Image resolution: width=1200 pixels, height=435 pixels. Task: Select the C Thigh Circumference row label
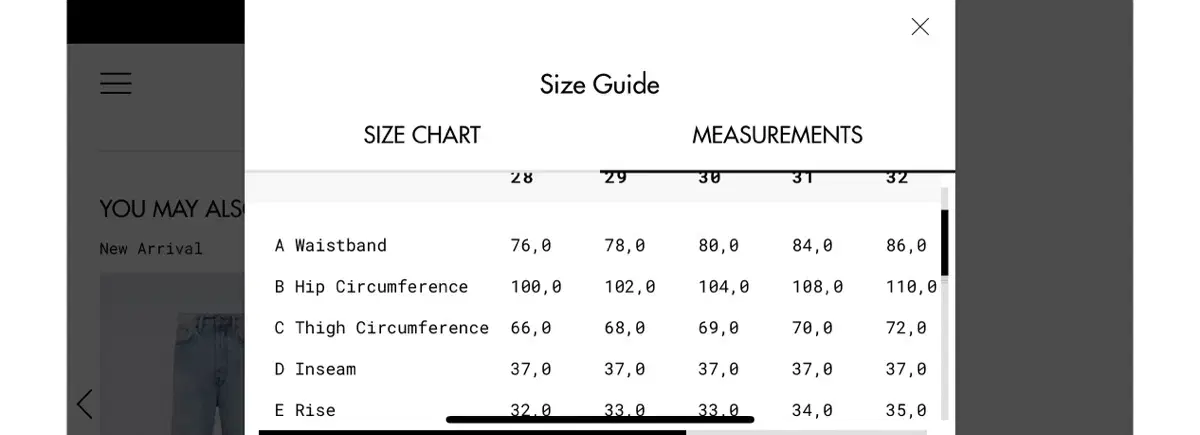click(x=382, y=328)
